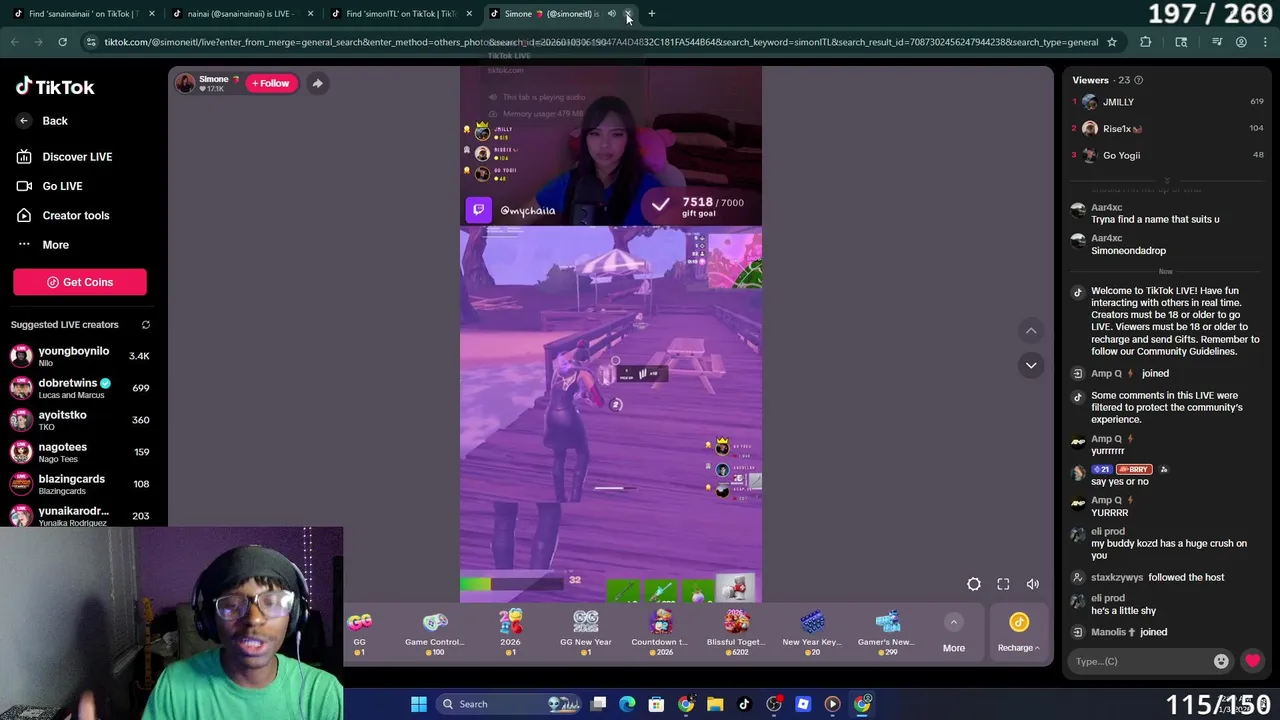Toggle fullscreen on the live video
The height and width of the screenshot is (720, 1280).
(1003, 584)
